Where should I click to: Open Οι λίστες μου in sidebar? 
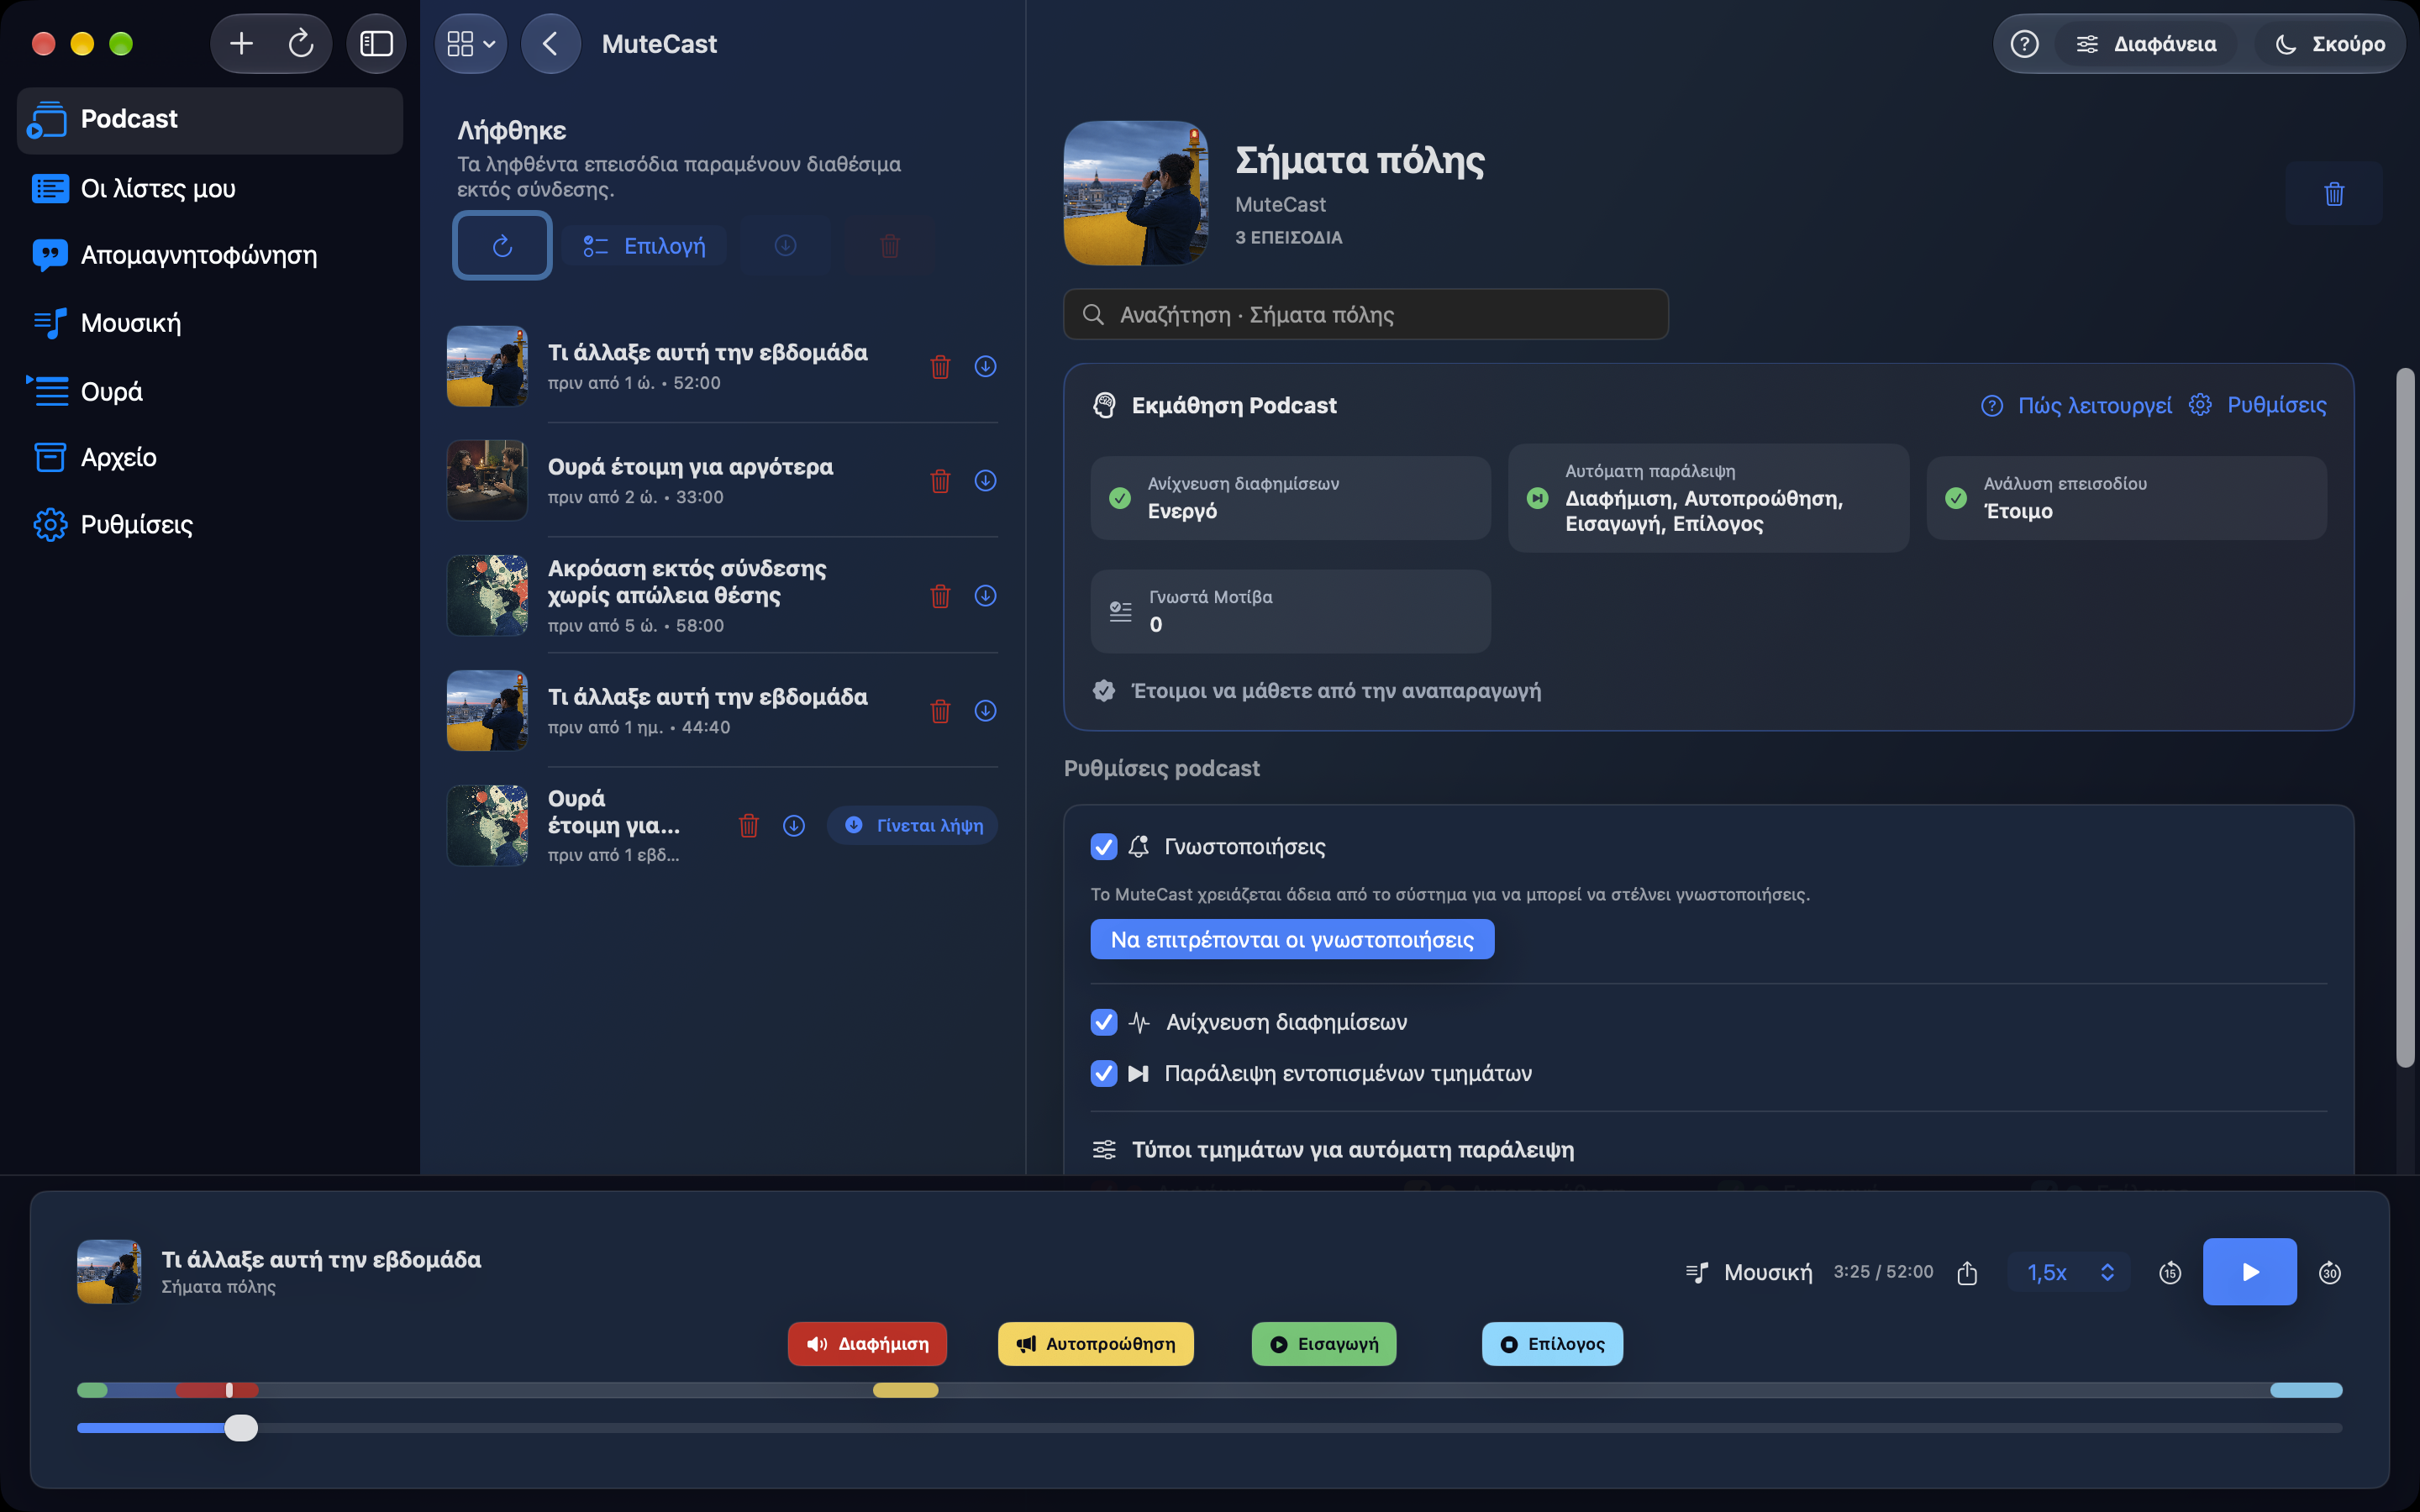[x=210, y=189]
